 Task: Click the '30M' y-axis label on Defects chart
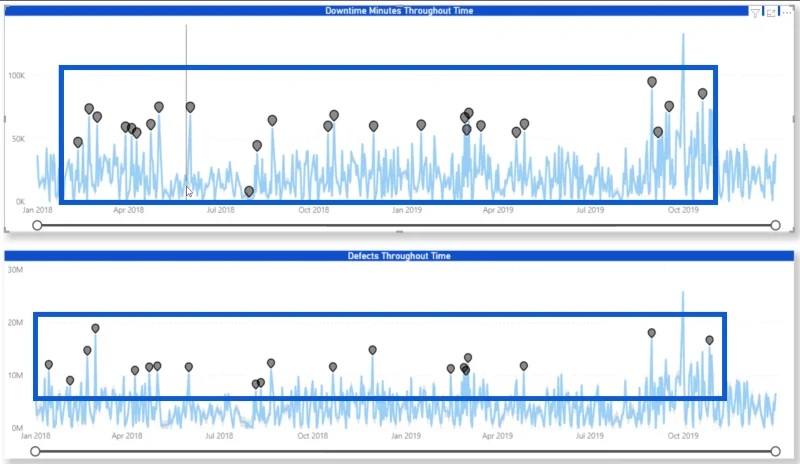tap(15, 270)
